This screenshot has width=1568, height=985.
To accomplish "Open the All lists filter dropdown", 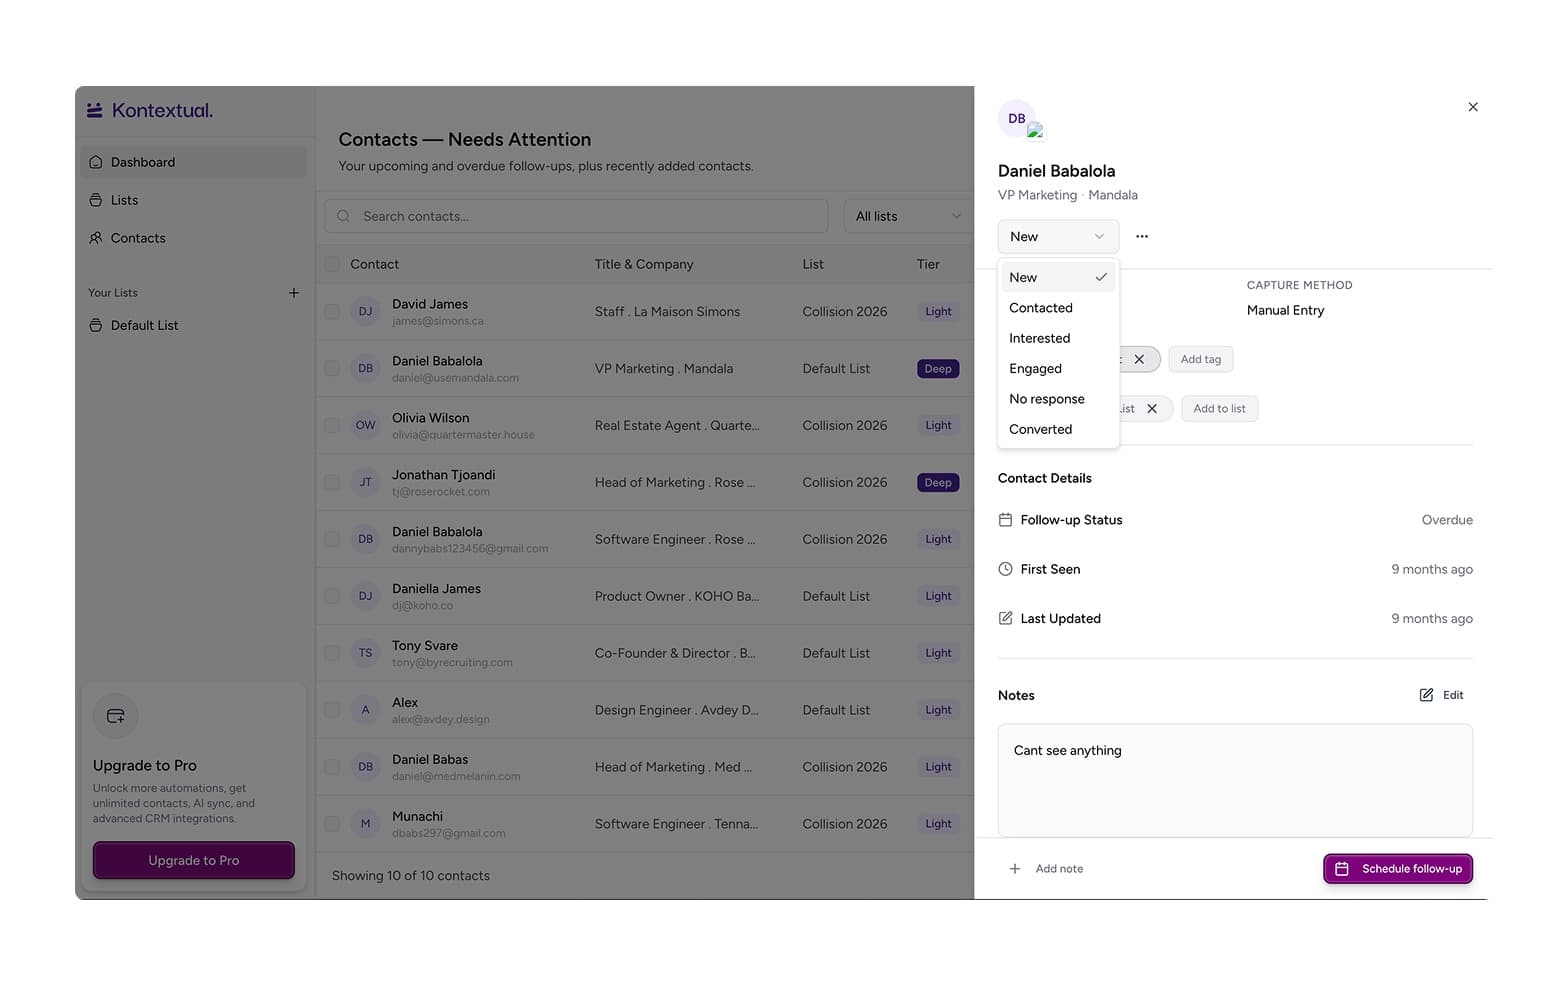I will (907, 216).
